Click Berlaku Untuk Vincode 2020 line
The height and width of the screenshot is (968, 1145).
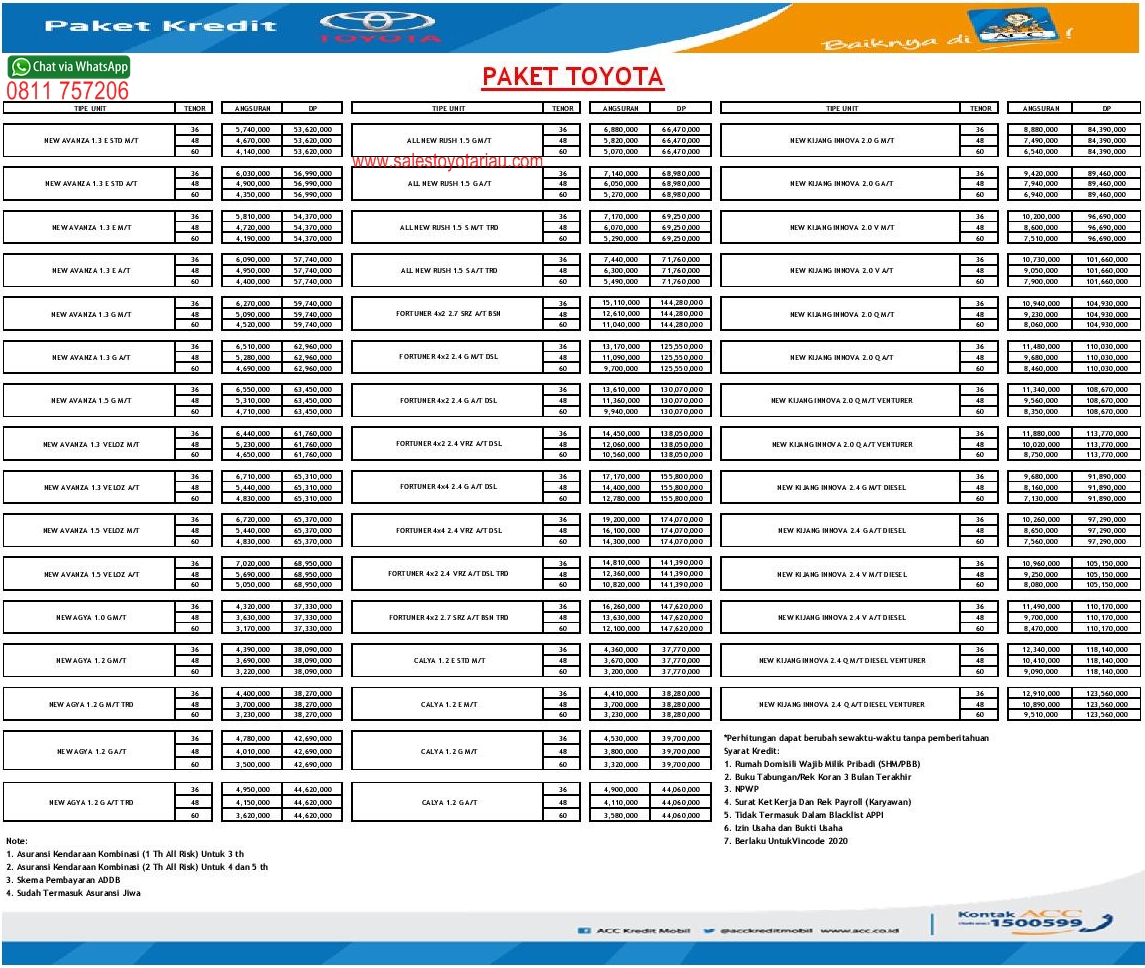[786, 841]
